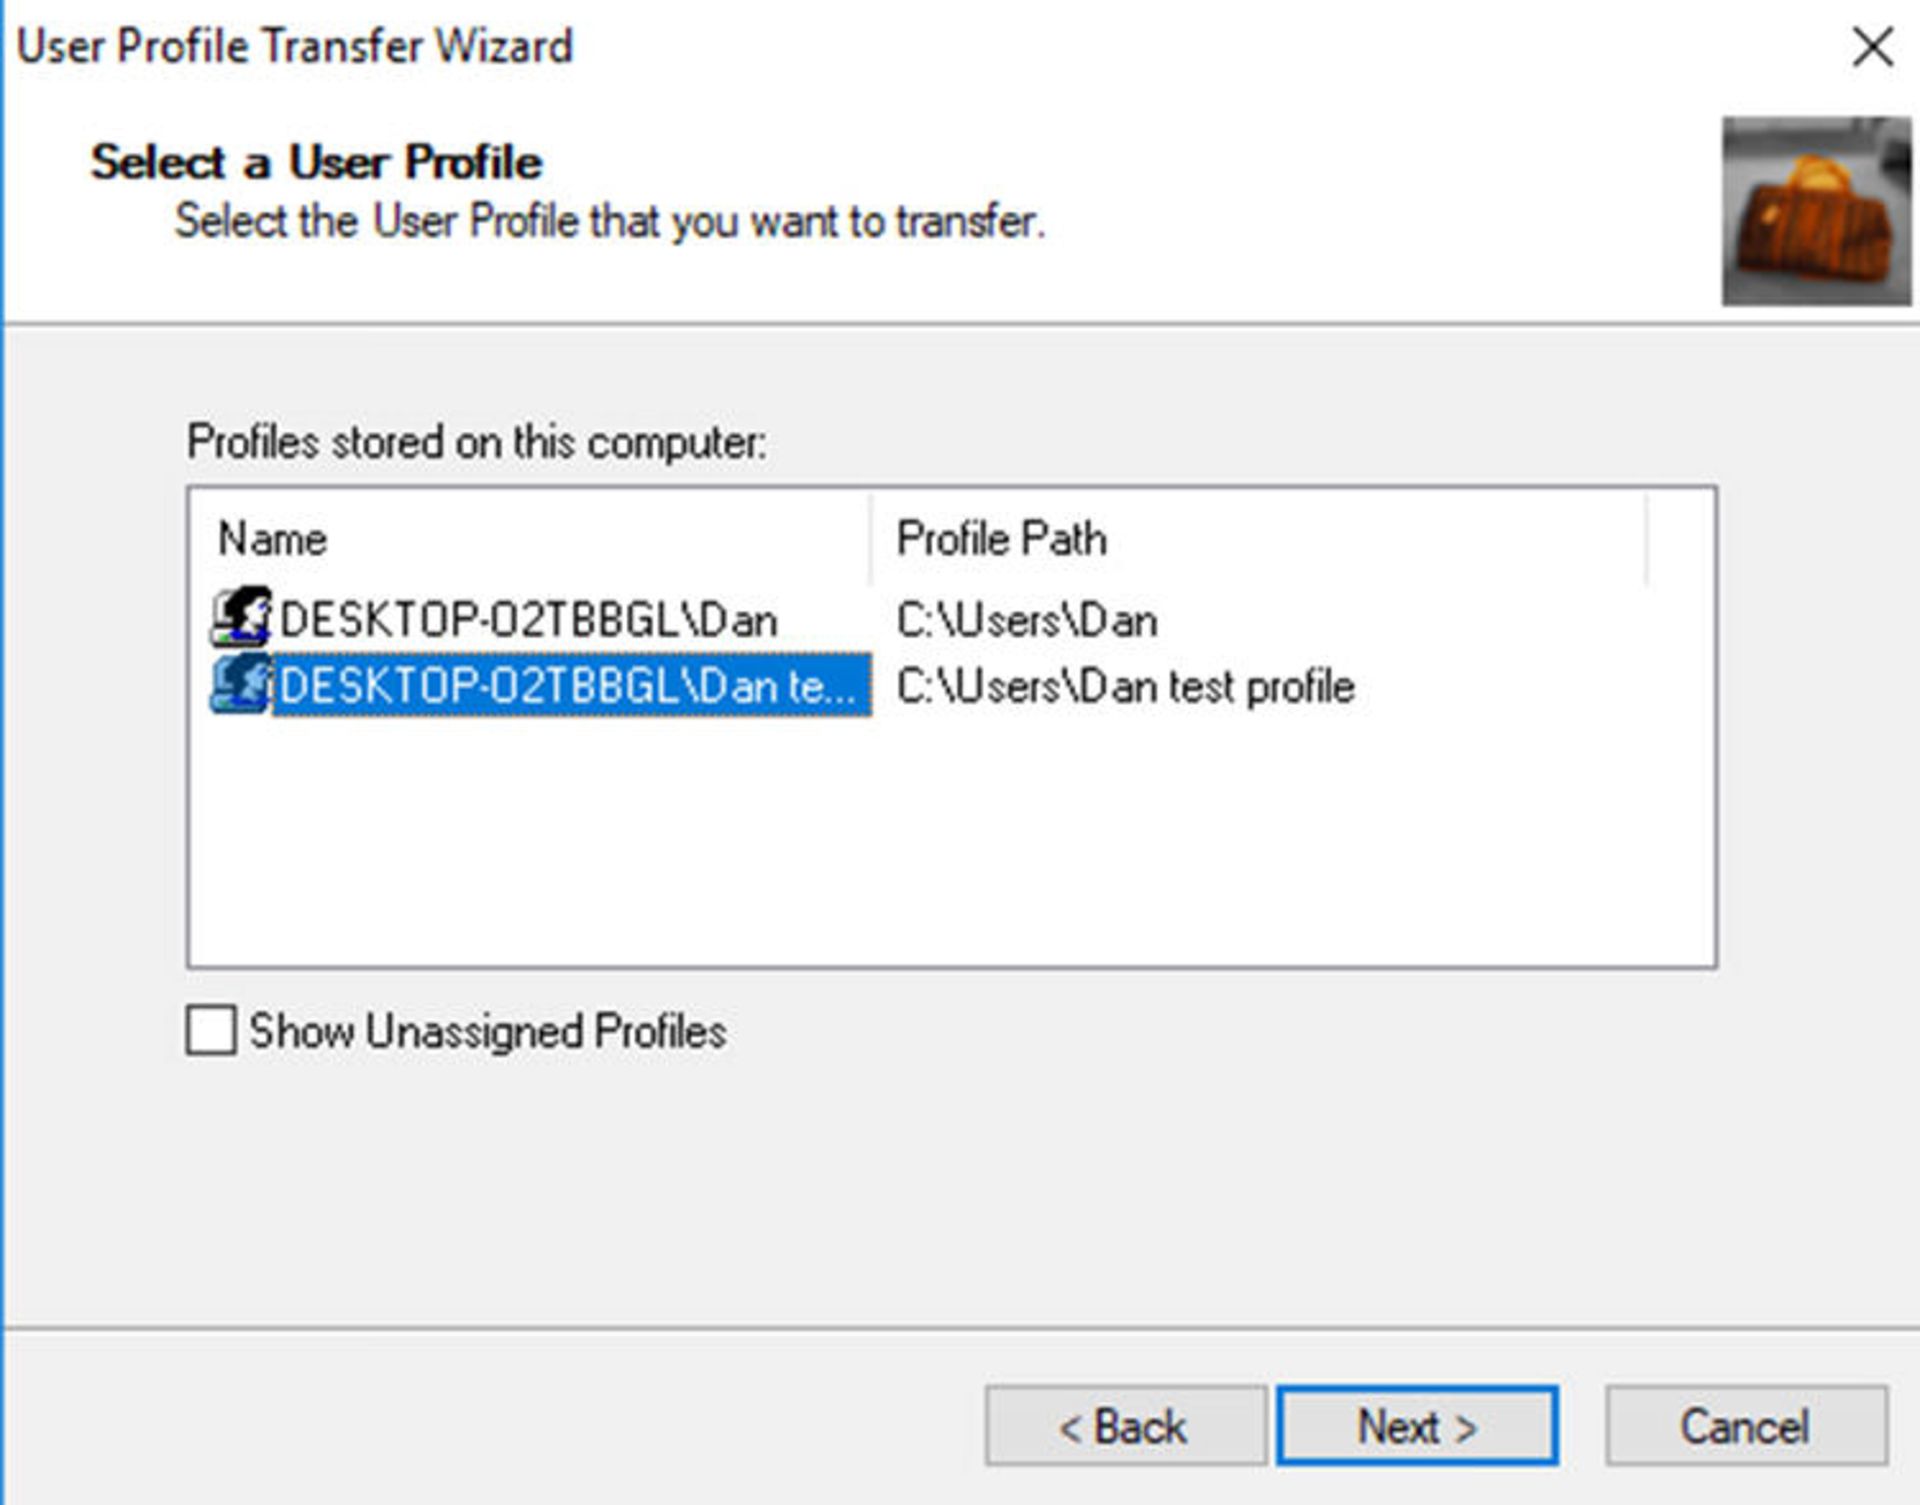Click the Show Unassigned Profiles label text

[x=487, y=1031]
